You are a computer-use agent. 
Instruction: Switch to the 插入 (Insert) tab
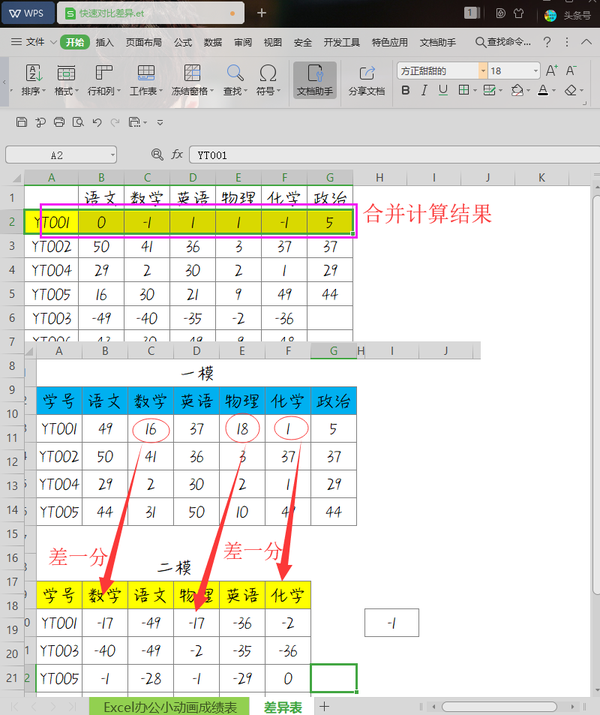pyautogui.click(x=104, y=42)
